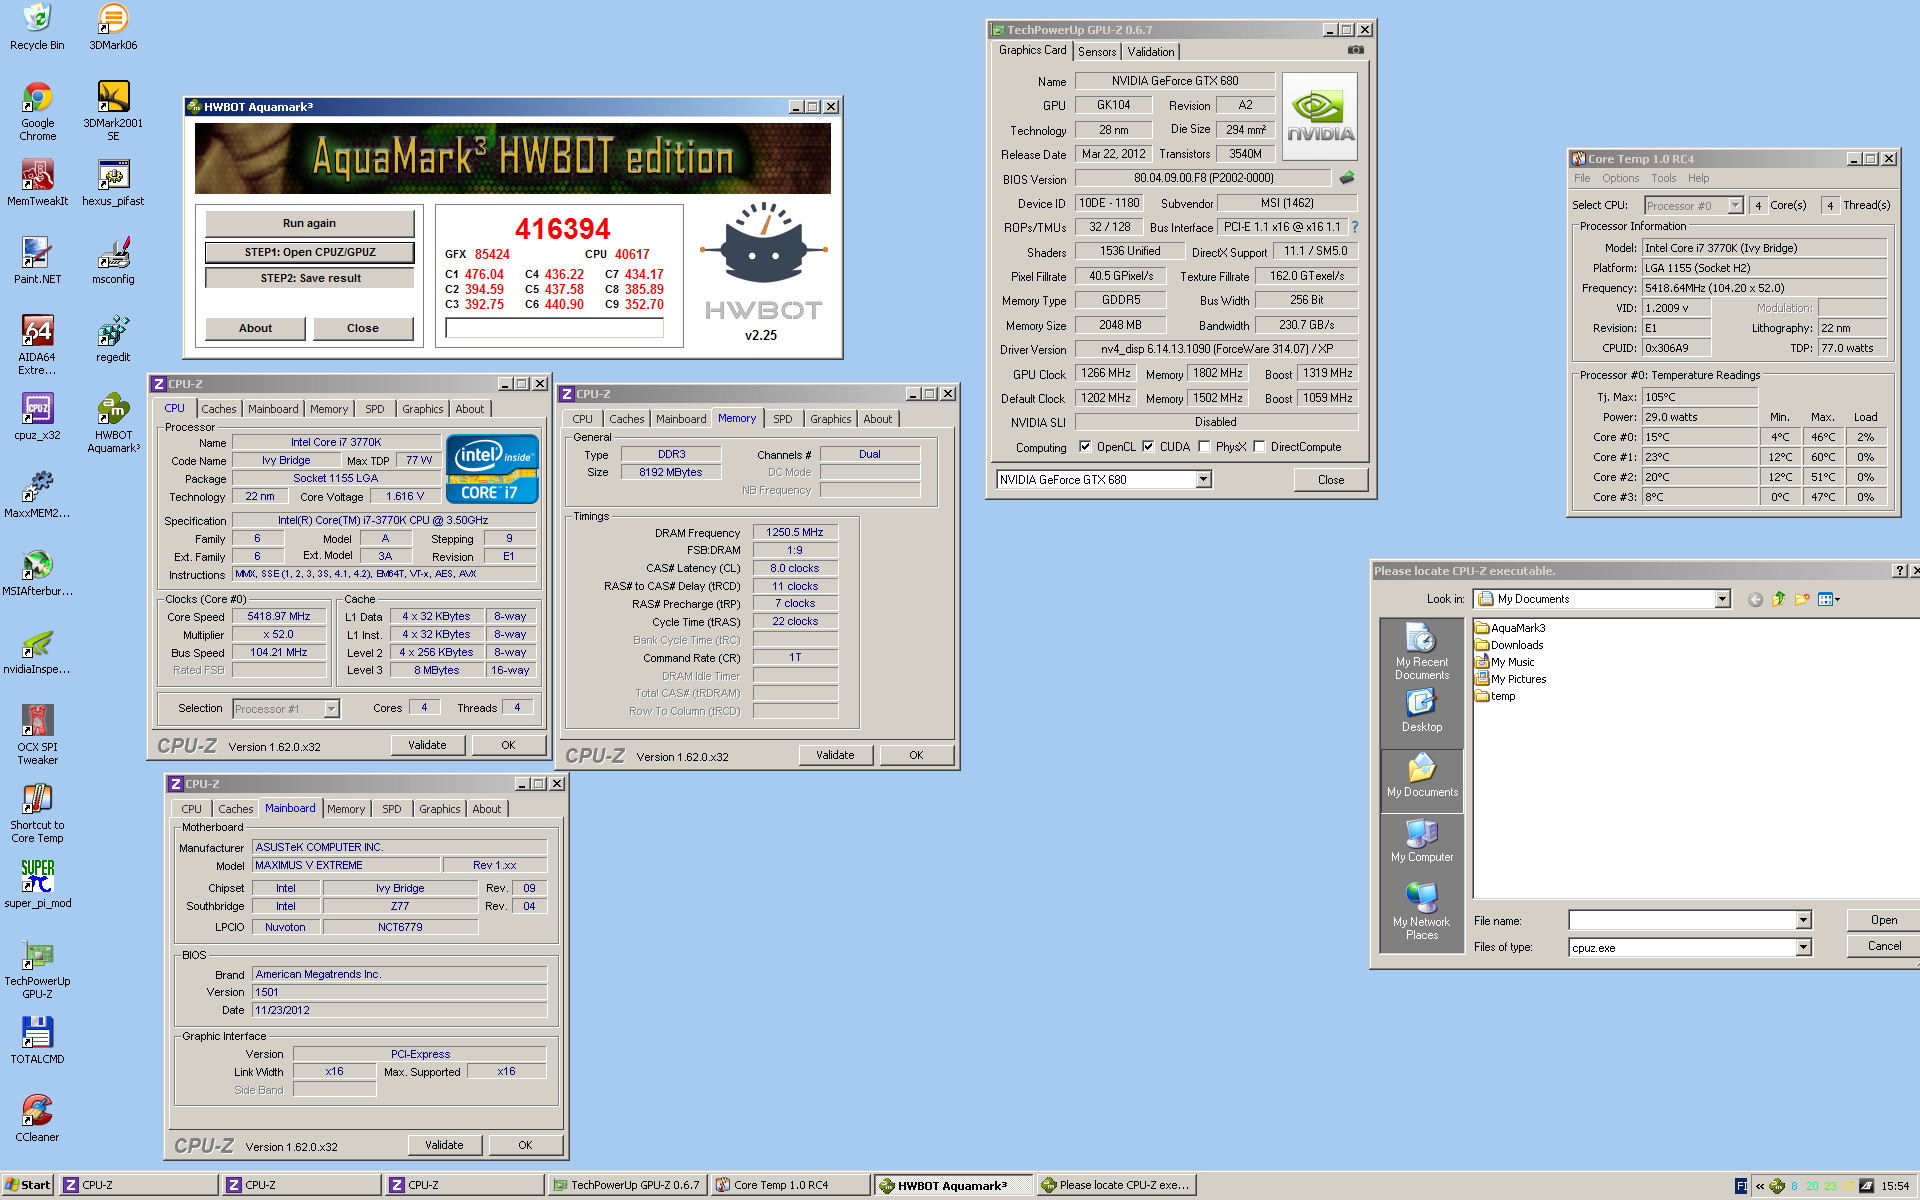Screen dimensions: 1920x1200
Task: Click the Open button in file dialog
Action: [x=1884, y=920]
